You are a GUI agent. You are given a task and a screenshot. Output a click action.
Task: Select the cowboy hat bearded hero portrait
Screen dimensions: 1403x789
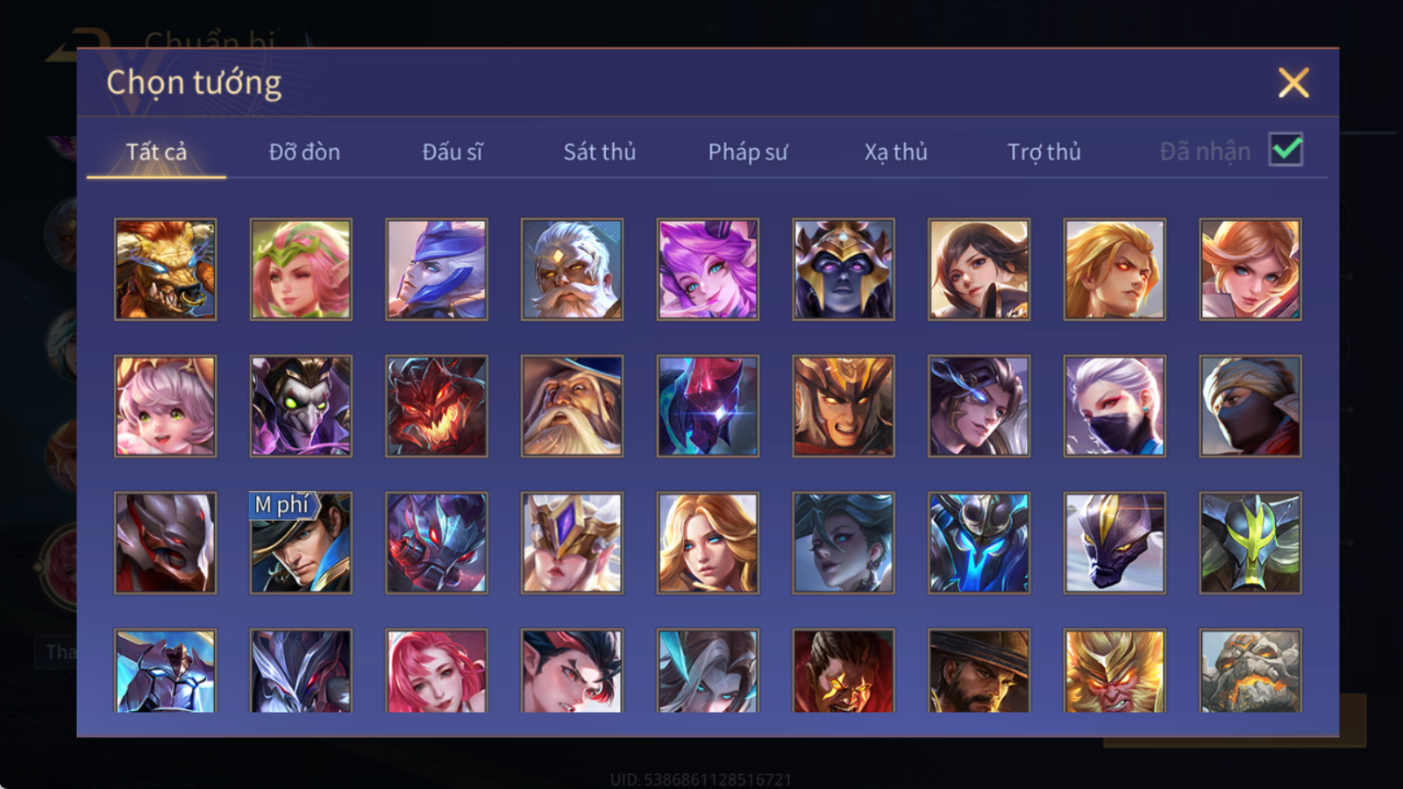point(979,671)
